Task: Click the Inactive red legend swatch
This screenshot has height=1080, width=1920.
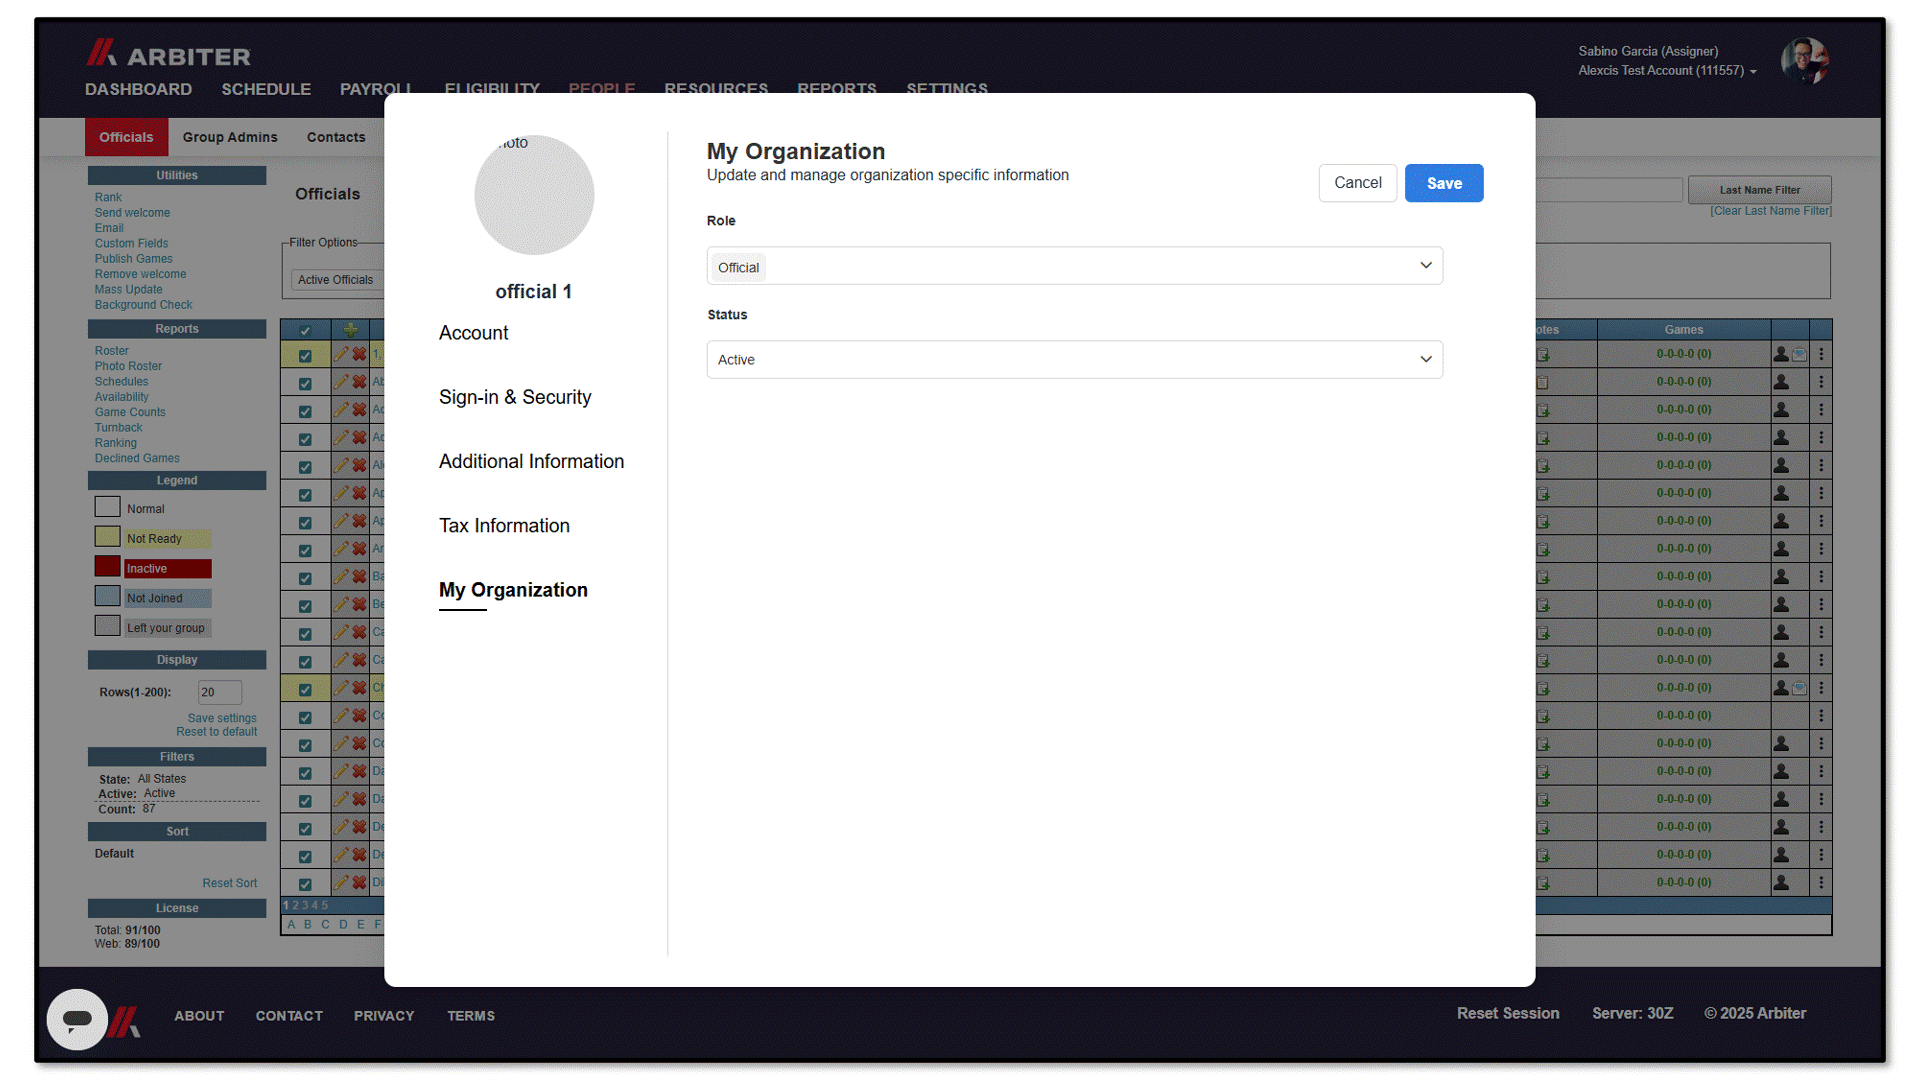Action: coord(107,567)
